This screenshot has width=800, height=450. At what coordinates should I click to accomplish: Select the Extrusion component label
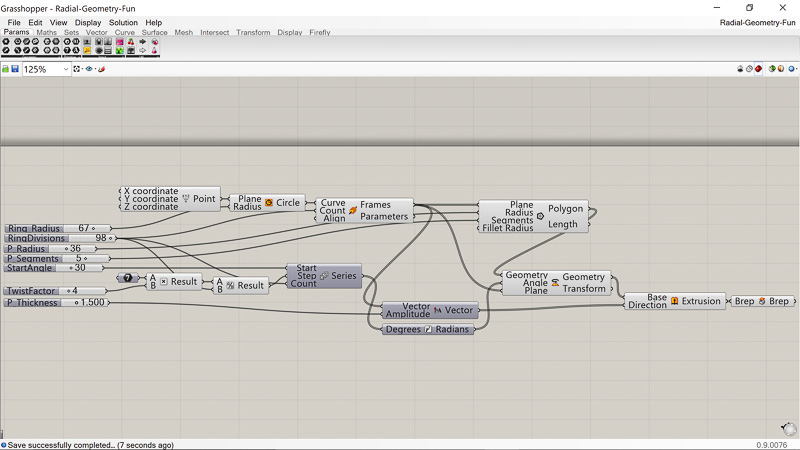click(x=701, y=301)
